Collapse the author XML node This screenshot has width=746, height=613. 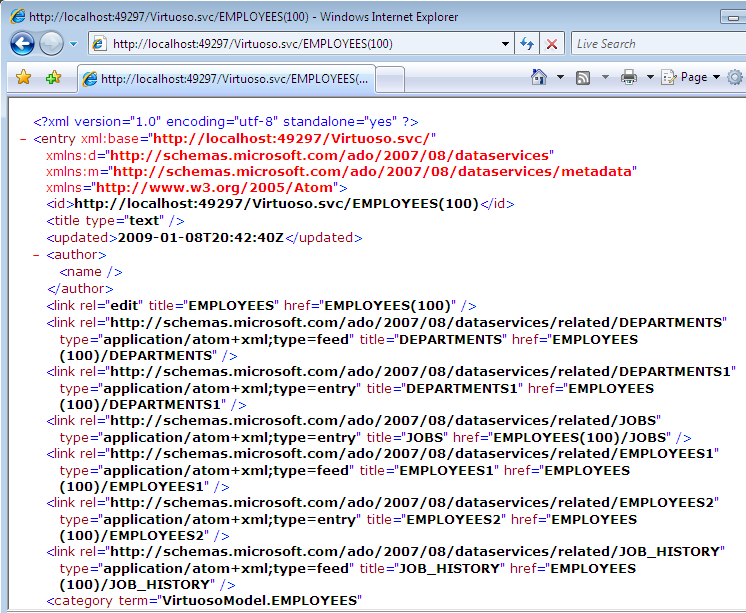click(x=36, y=255)
